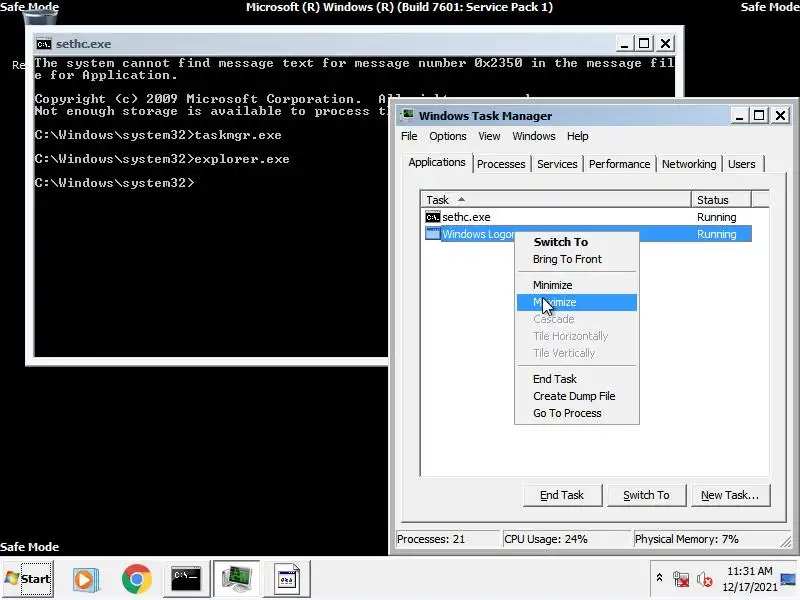The width and height of the screenshot is (800, 600).
Task: Select sethc.exe task row
Action: [588, 217]
